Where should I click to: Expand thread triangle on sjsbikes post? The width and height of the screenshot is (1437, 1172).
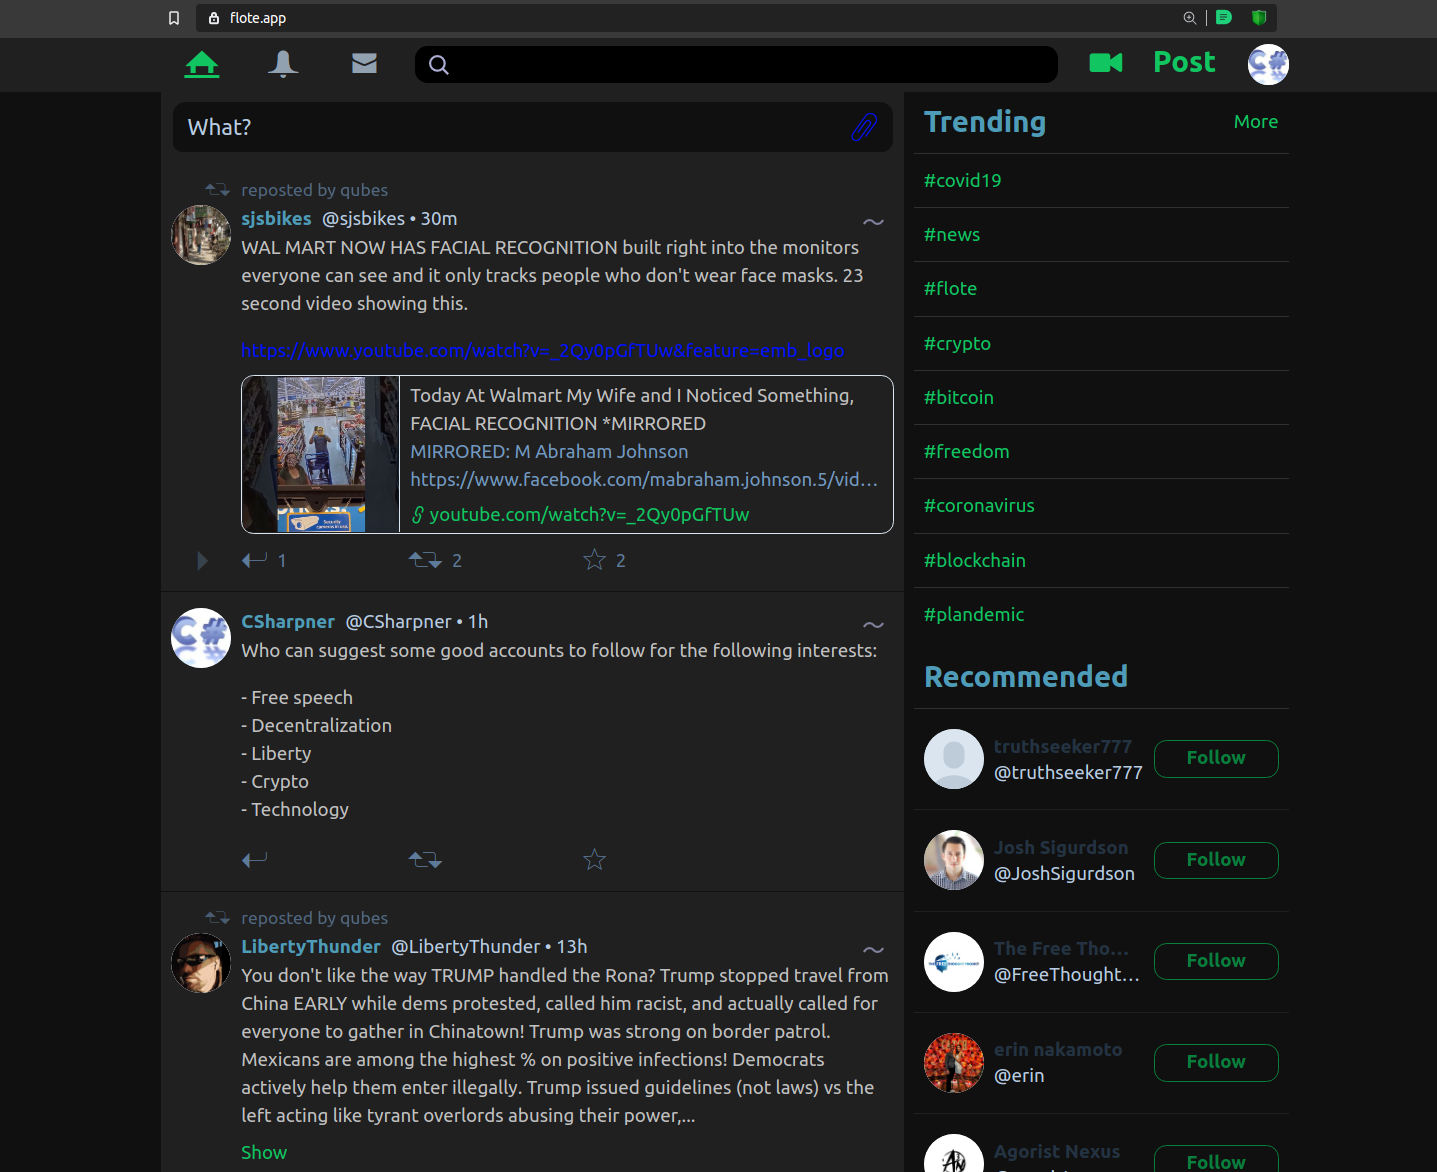(x=202, y=561)
